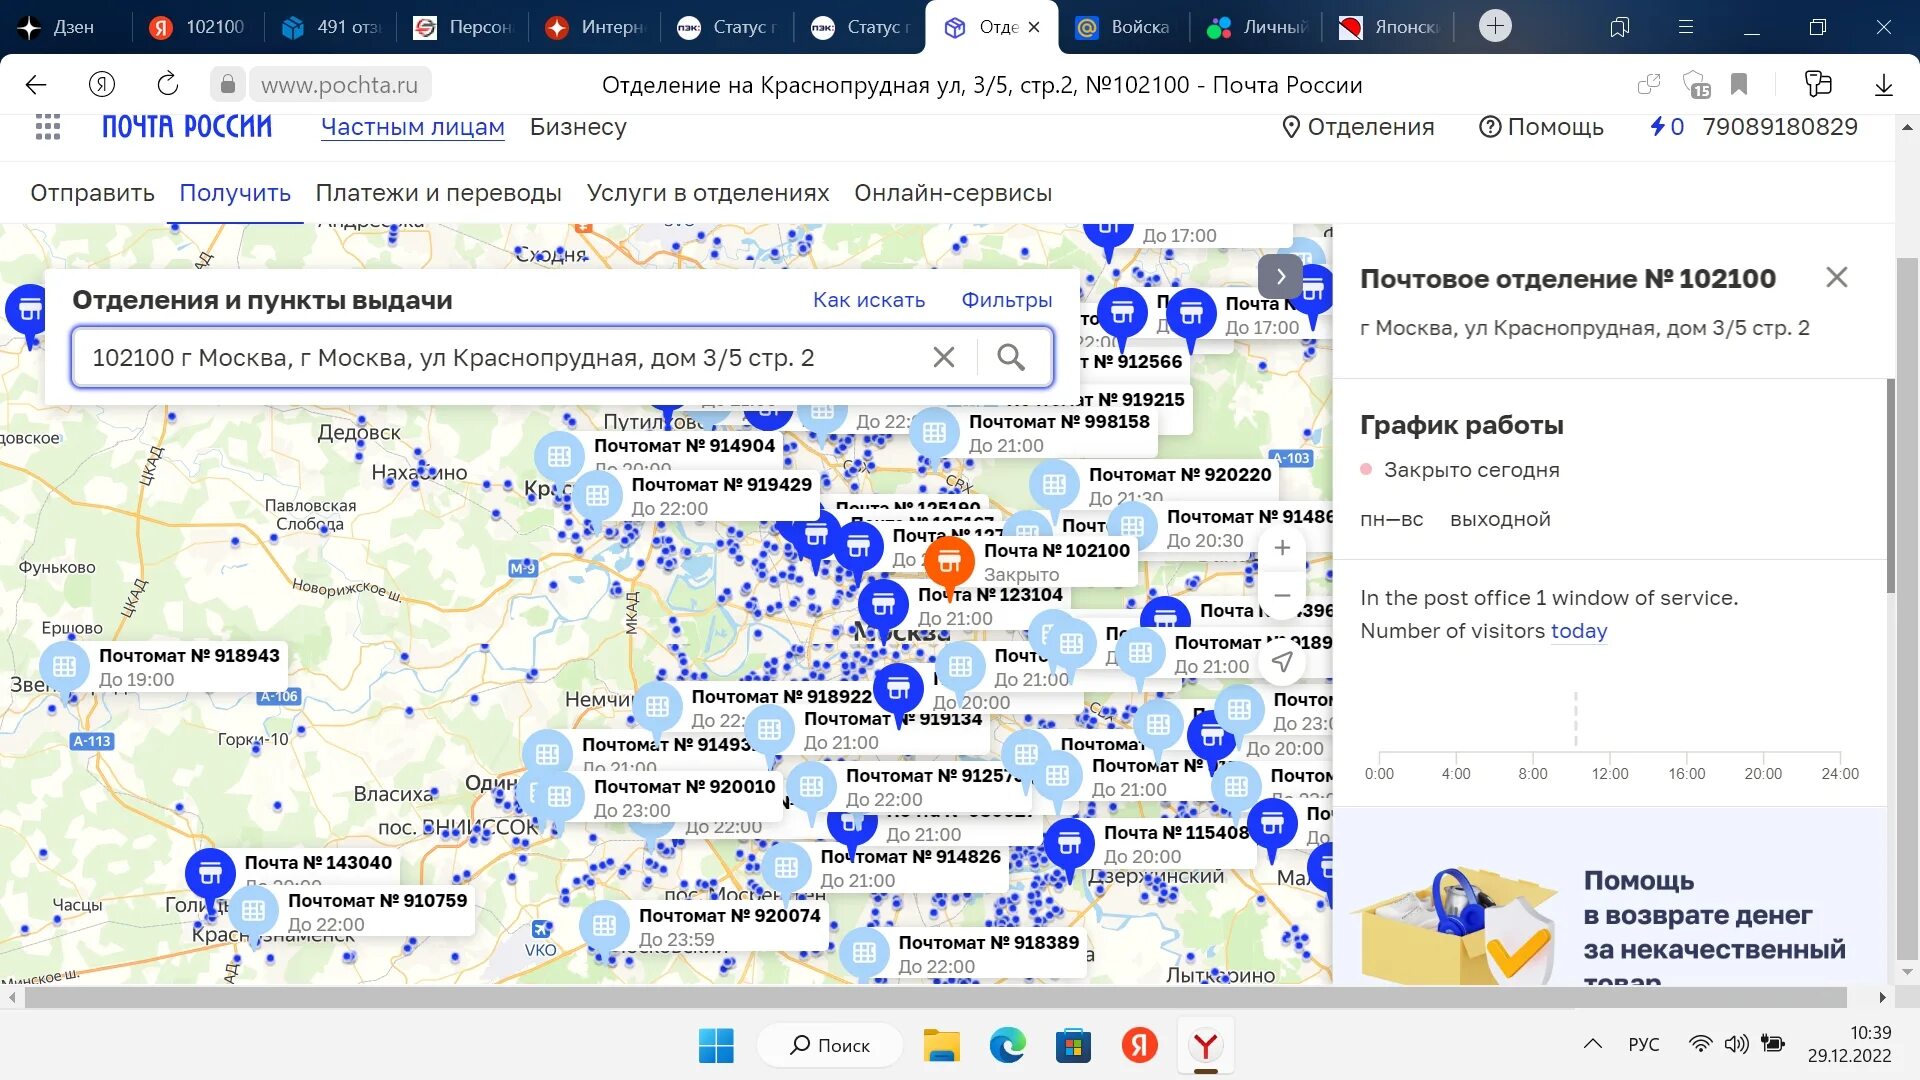Show hidden tray icons chevron
The image size is (1920, 1080).
(x=1593, y=1044)
